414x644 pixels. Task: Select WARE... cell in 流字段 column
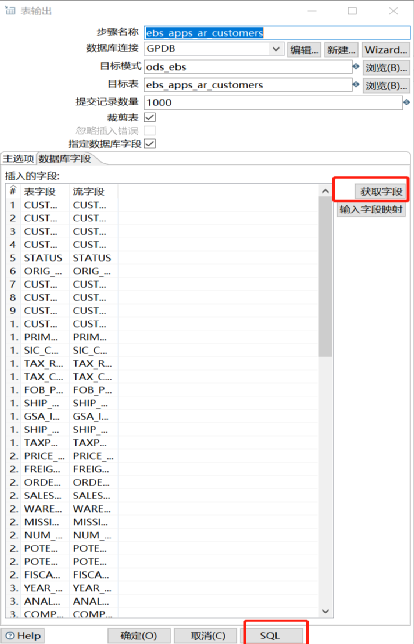[x=92, y=508]
